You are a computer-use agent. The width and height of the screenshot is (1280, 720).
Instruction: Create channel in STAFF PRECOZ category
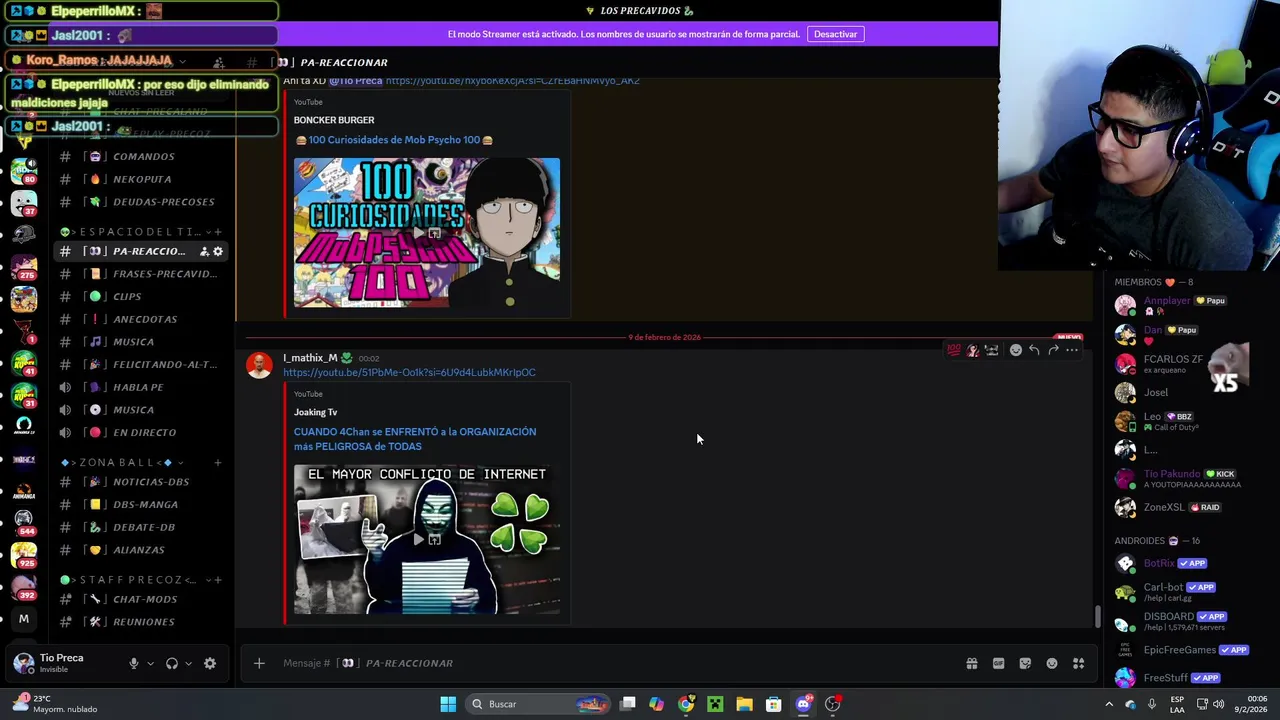[218, 580]
